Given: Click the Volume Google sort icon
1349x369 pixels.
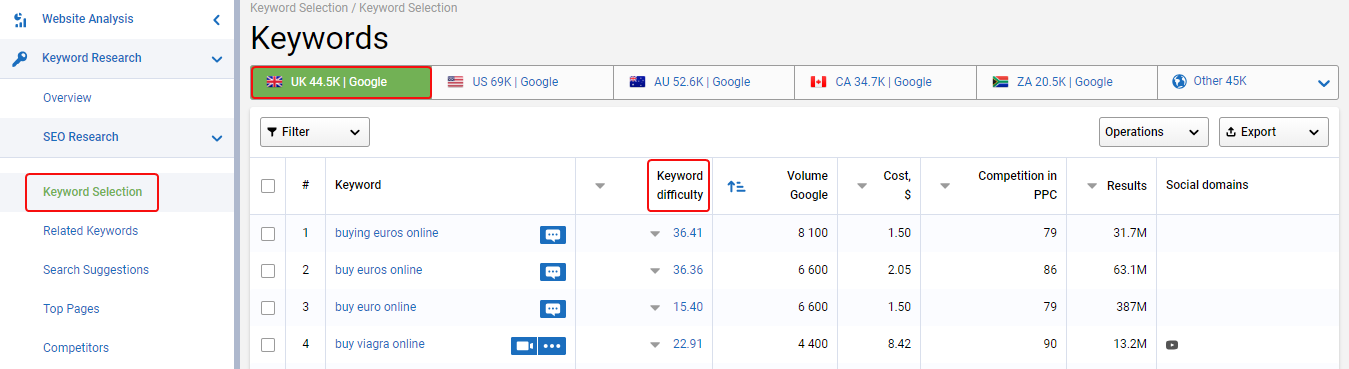Looking at the screenshot, I should coord(736,186).
